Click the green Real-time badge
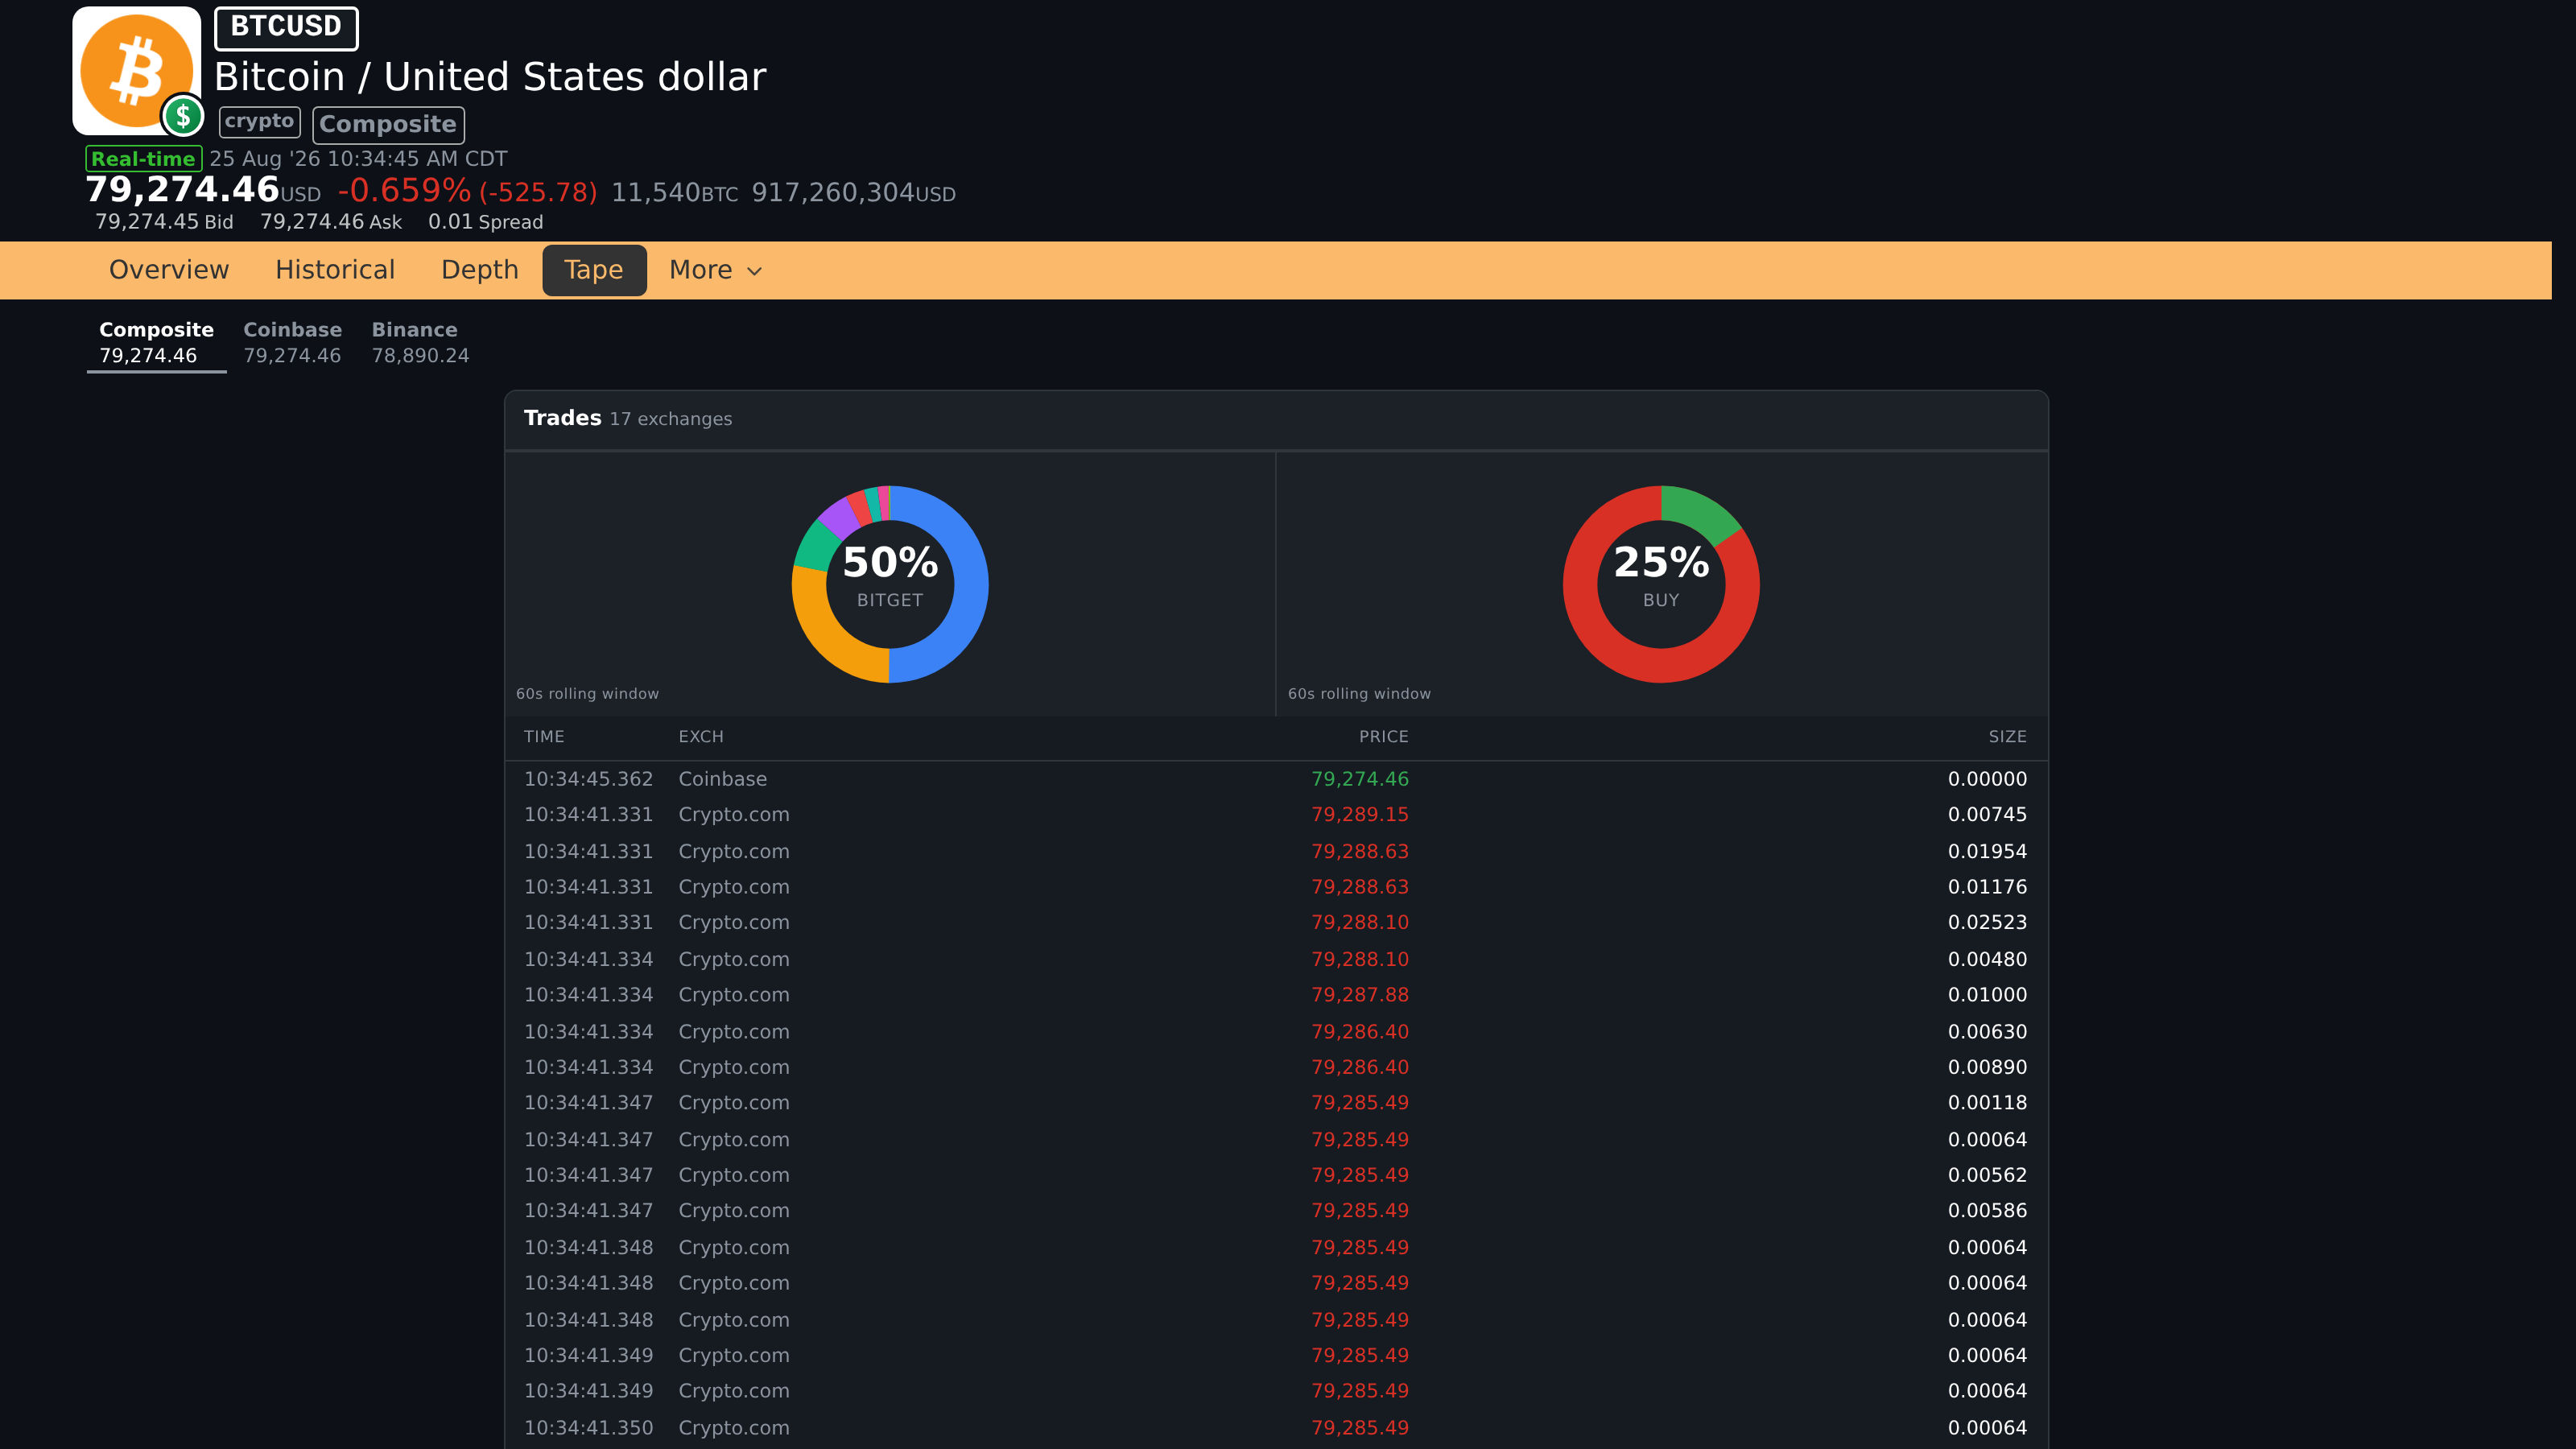The width and height of the screenshot is (2576, 1449). 143,159
